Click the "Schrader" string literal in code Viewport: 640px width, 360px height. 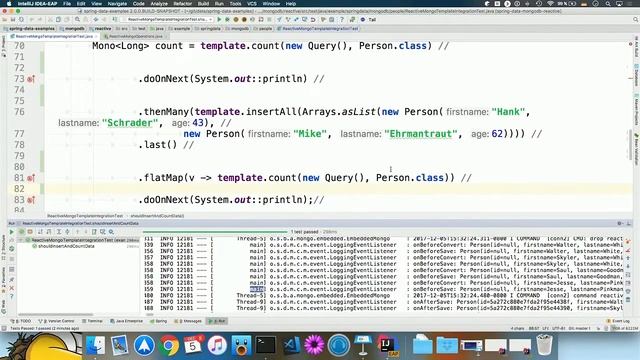(130, 123)
